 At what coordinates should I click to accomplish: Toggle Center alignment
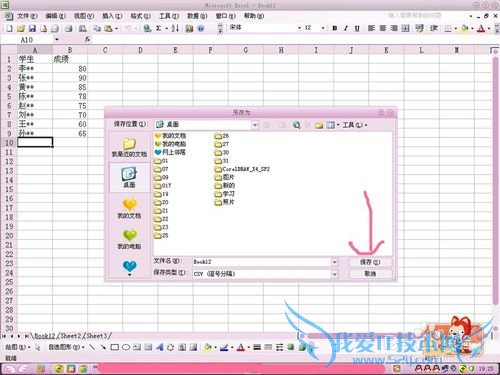point(383,28)
